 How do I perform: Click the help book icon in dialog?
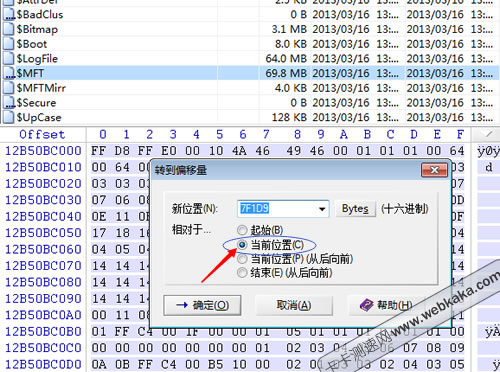tap(366, 305)
